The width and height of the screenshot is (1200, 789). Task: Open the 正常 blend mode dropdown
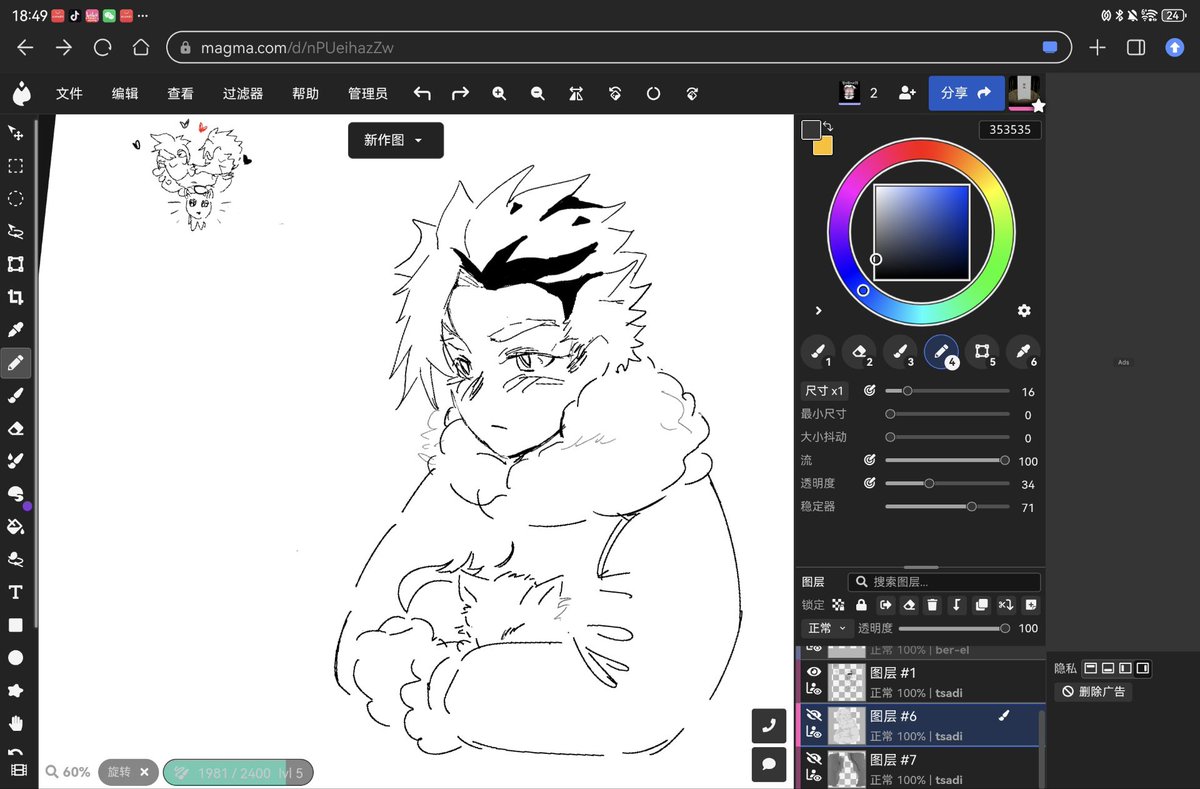(x=827, y=628)
